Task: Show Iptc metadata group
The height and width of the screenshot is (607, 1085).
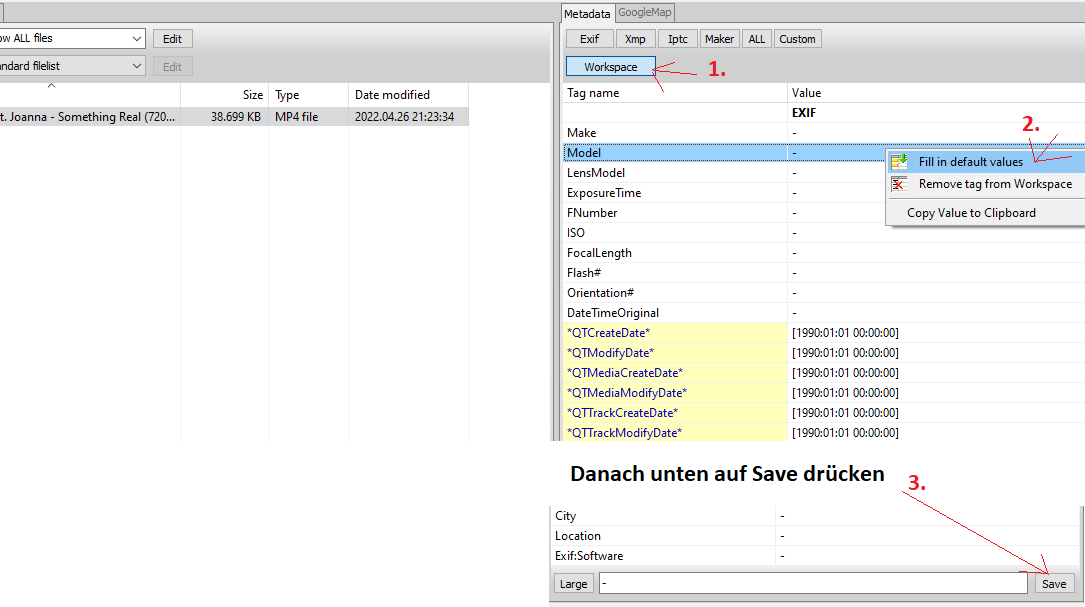Action: click(678, 39)
